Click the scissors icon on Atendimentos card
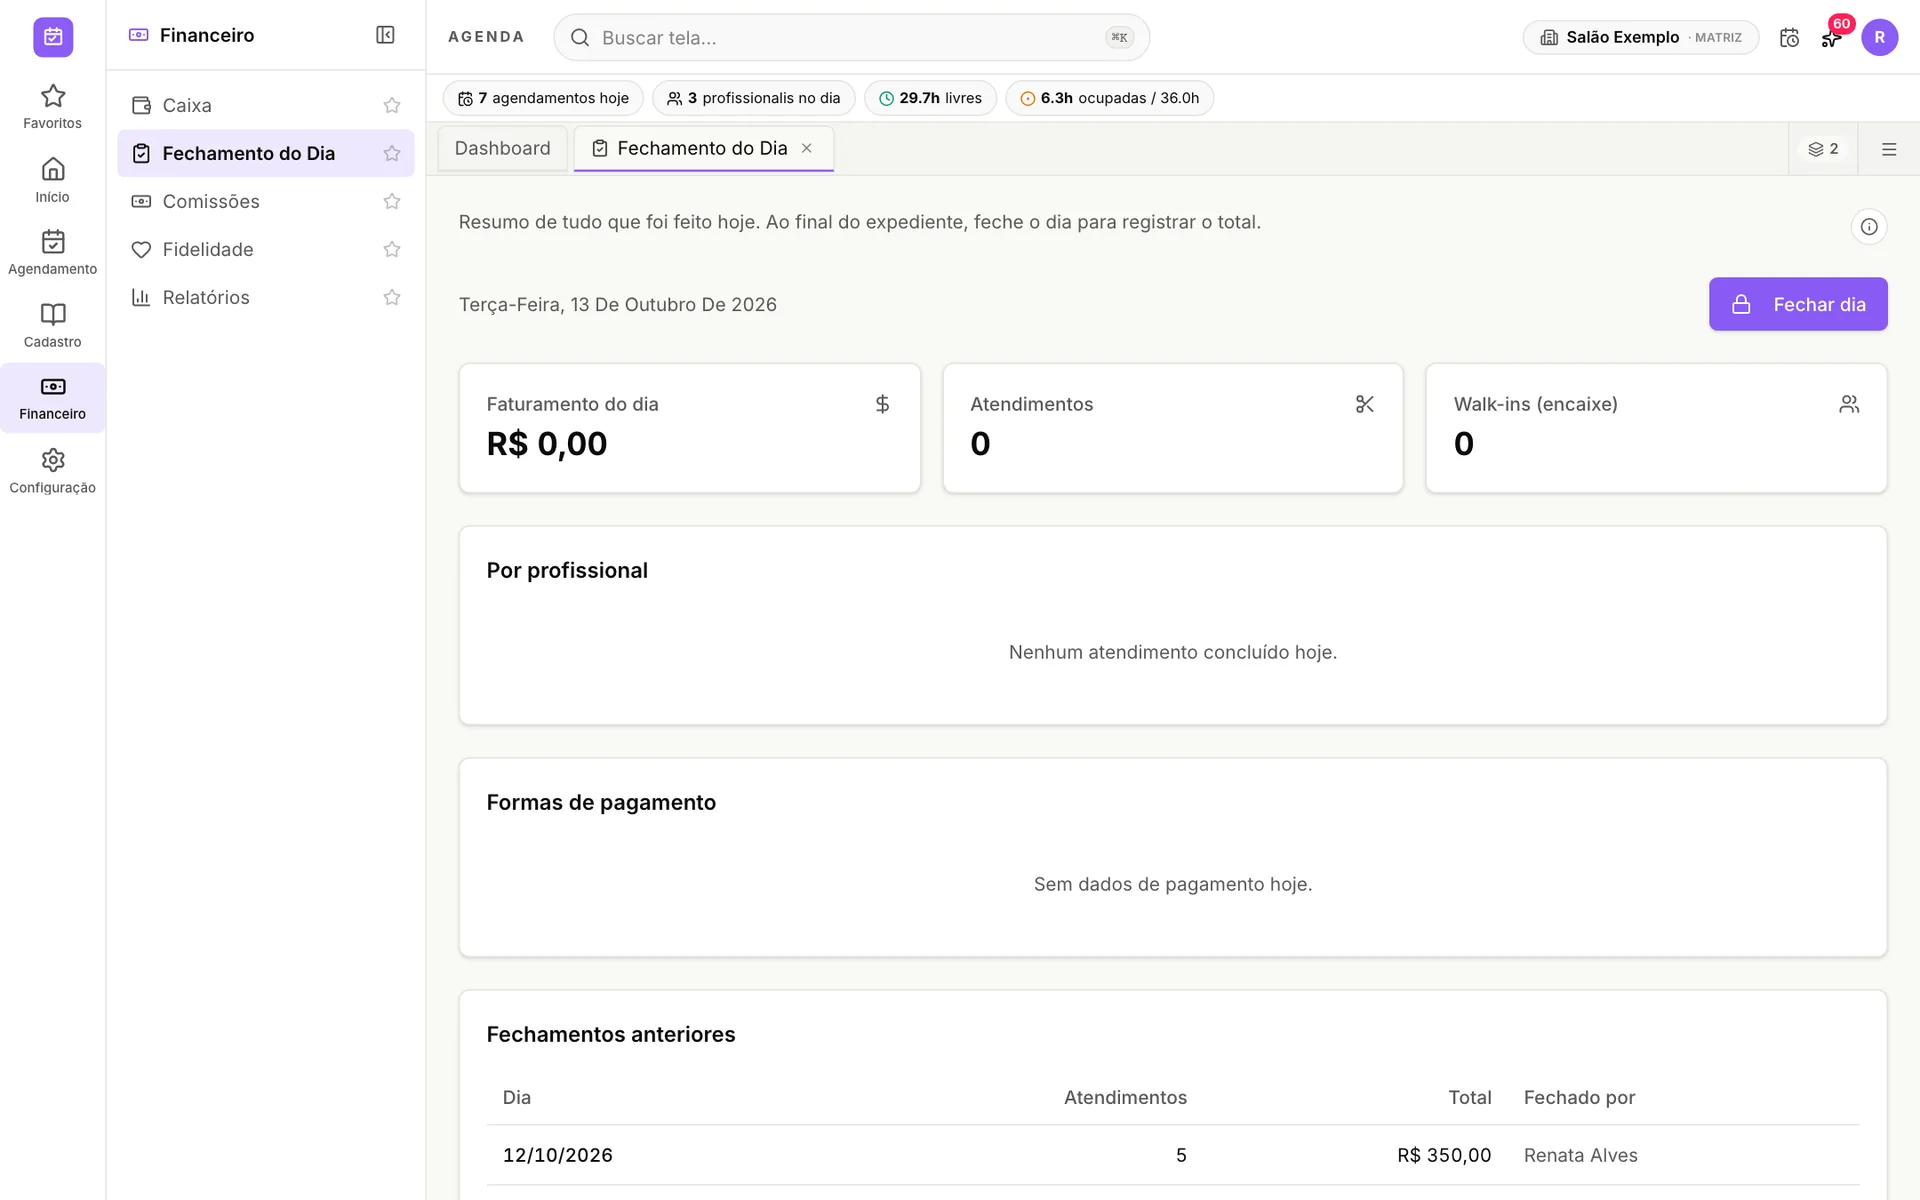 tap(1365, 404)
